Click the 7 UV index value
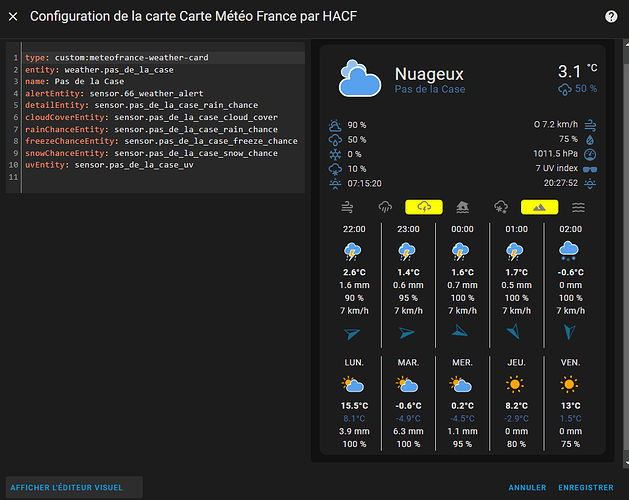 (x=556, y=168)
